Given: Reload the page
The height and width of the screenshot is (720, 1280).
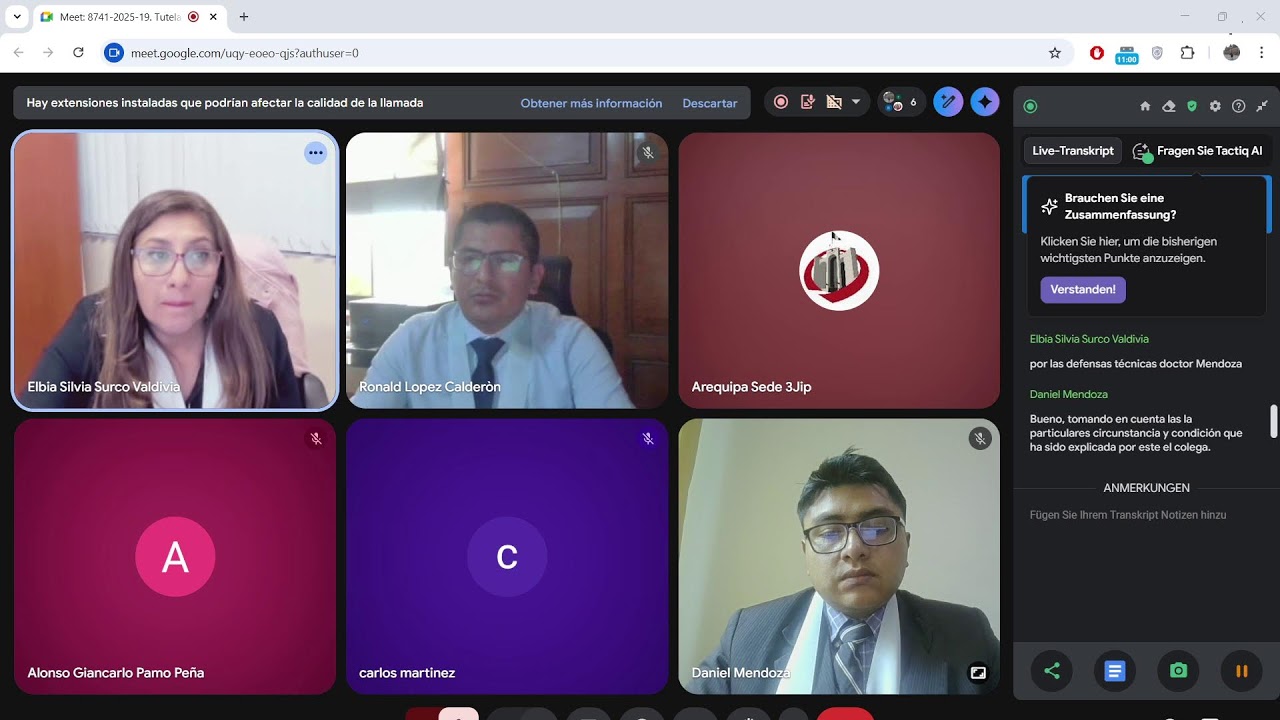Looking at the screenshot, I should pyautogui.click(x=78, y=53).
